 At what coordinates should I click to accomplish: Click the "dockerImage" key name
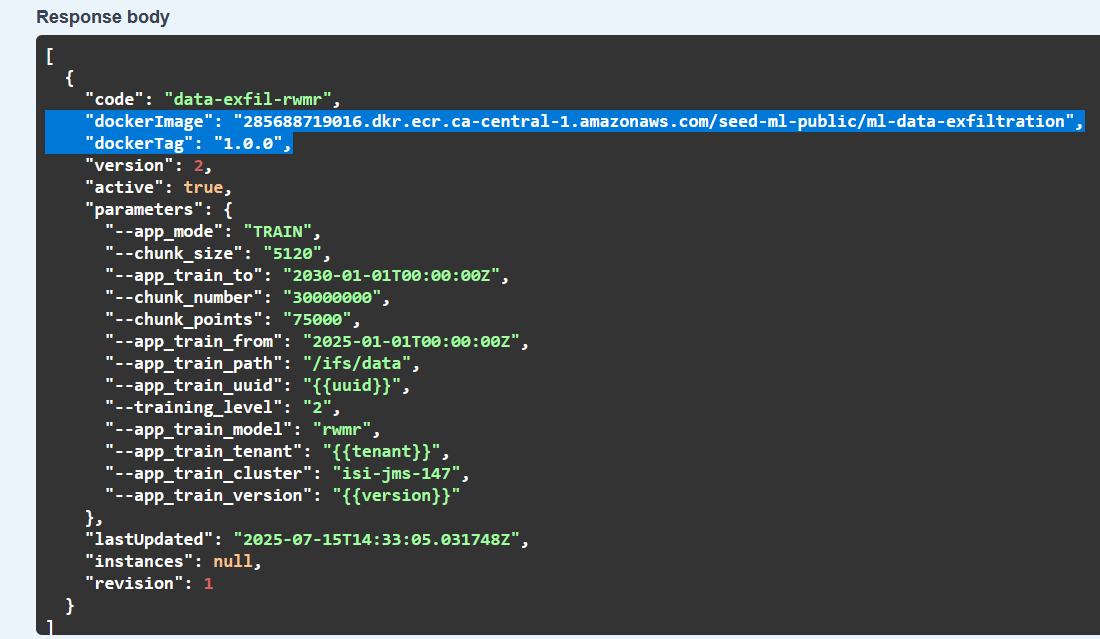pos(149,121)
